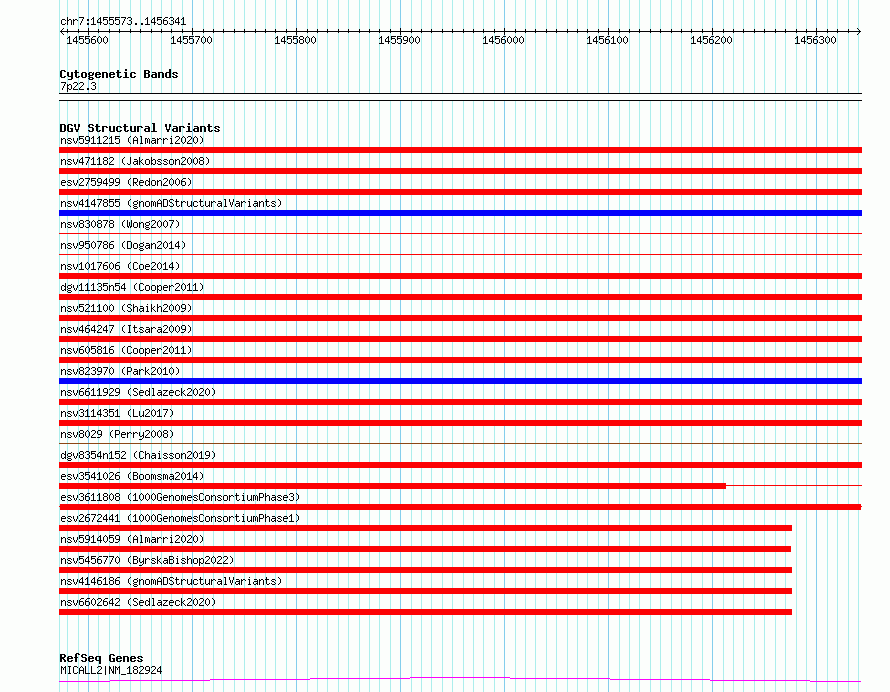
Task: Click the blue bar under nsv823970 (Park2010)
Action: tap(460, 381)
